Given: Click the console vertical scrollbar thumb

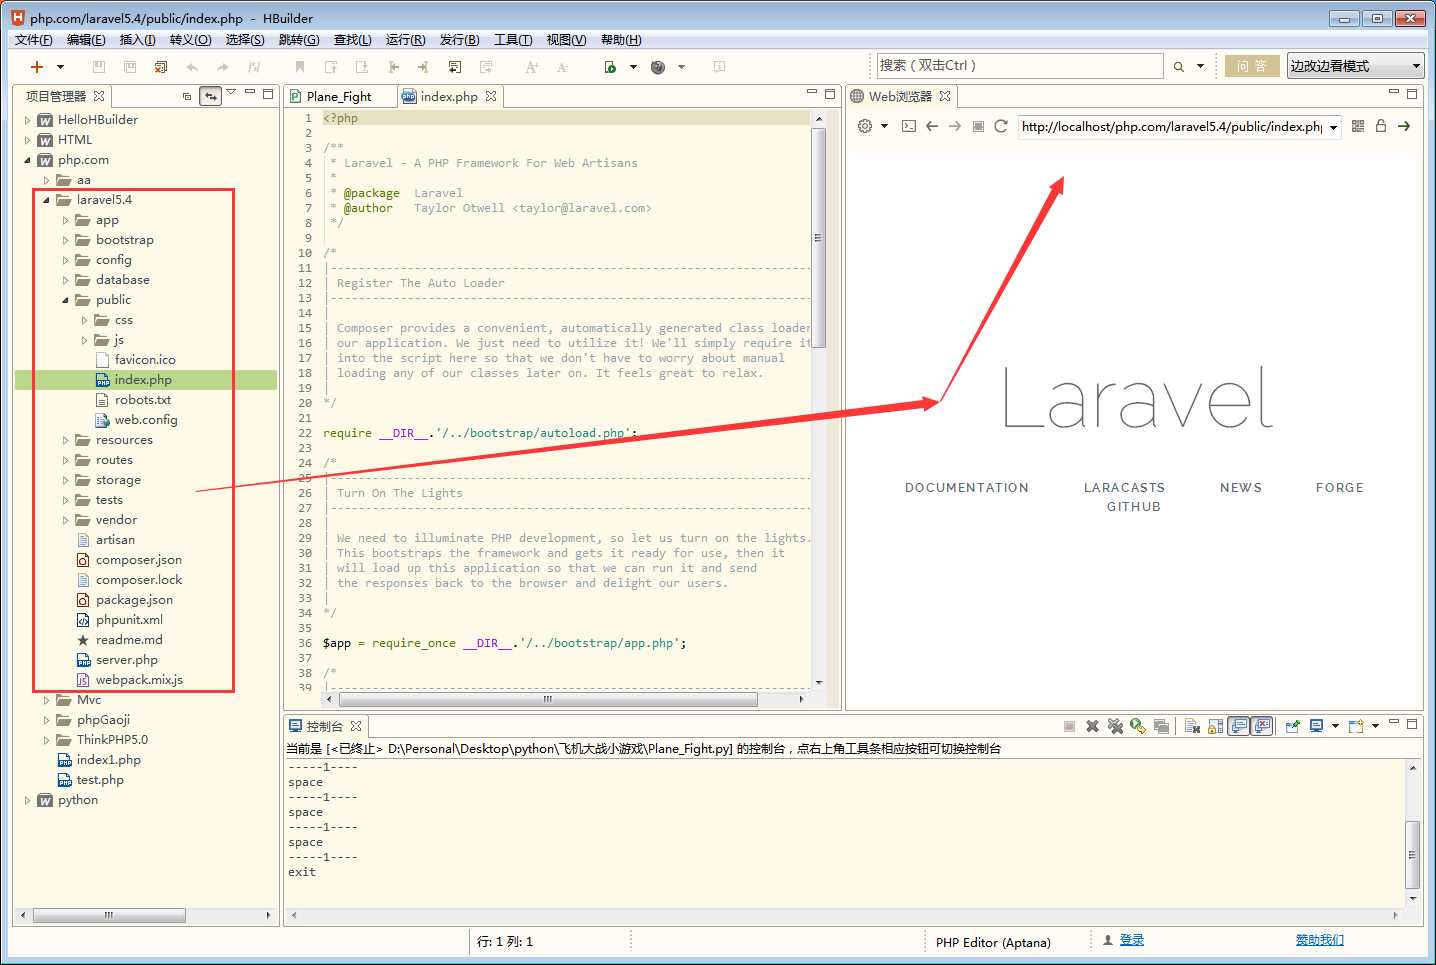Looking at the screenshot, I should click(1413, 855).
